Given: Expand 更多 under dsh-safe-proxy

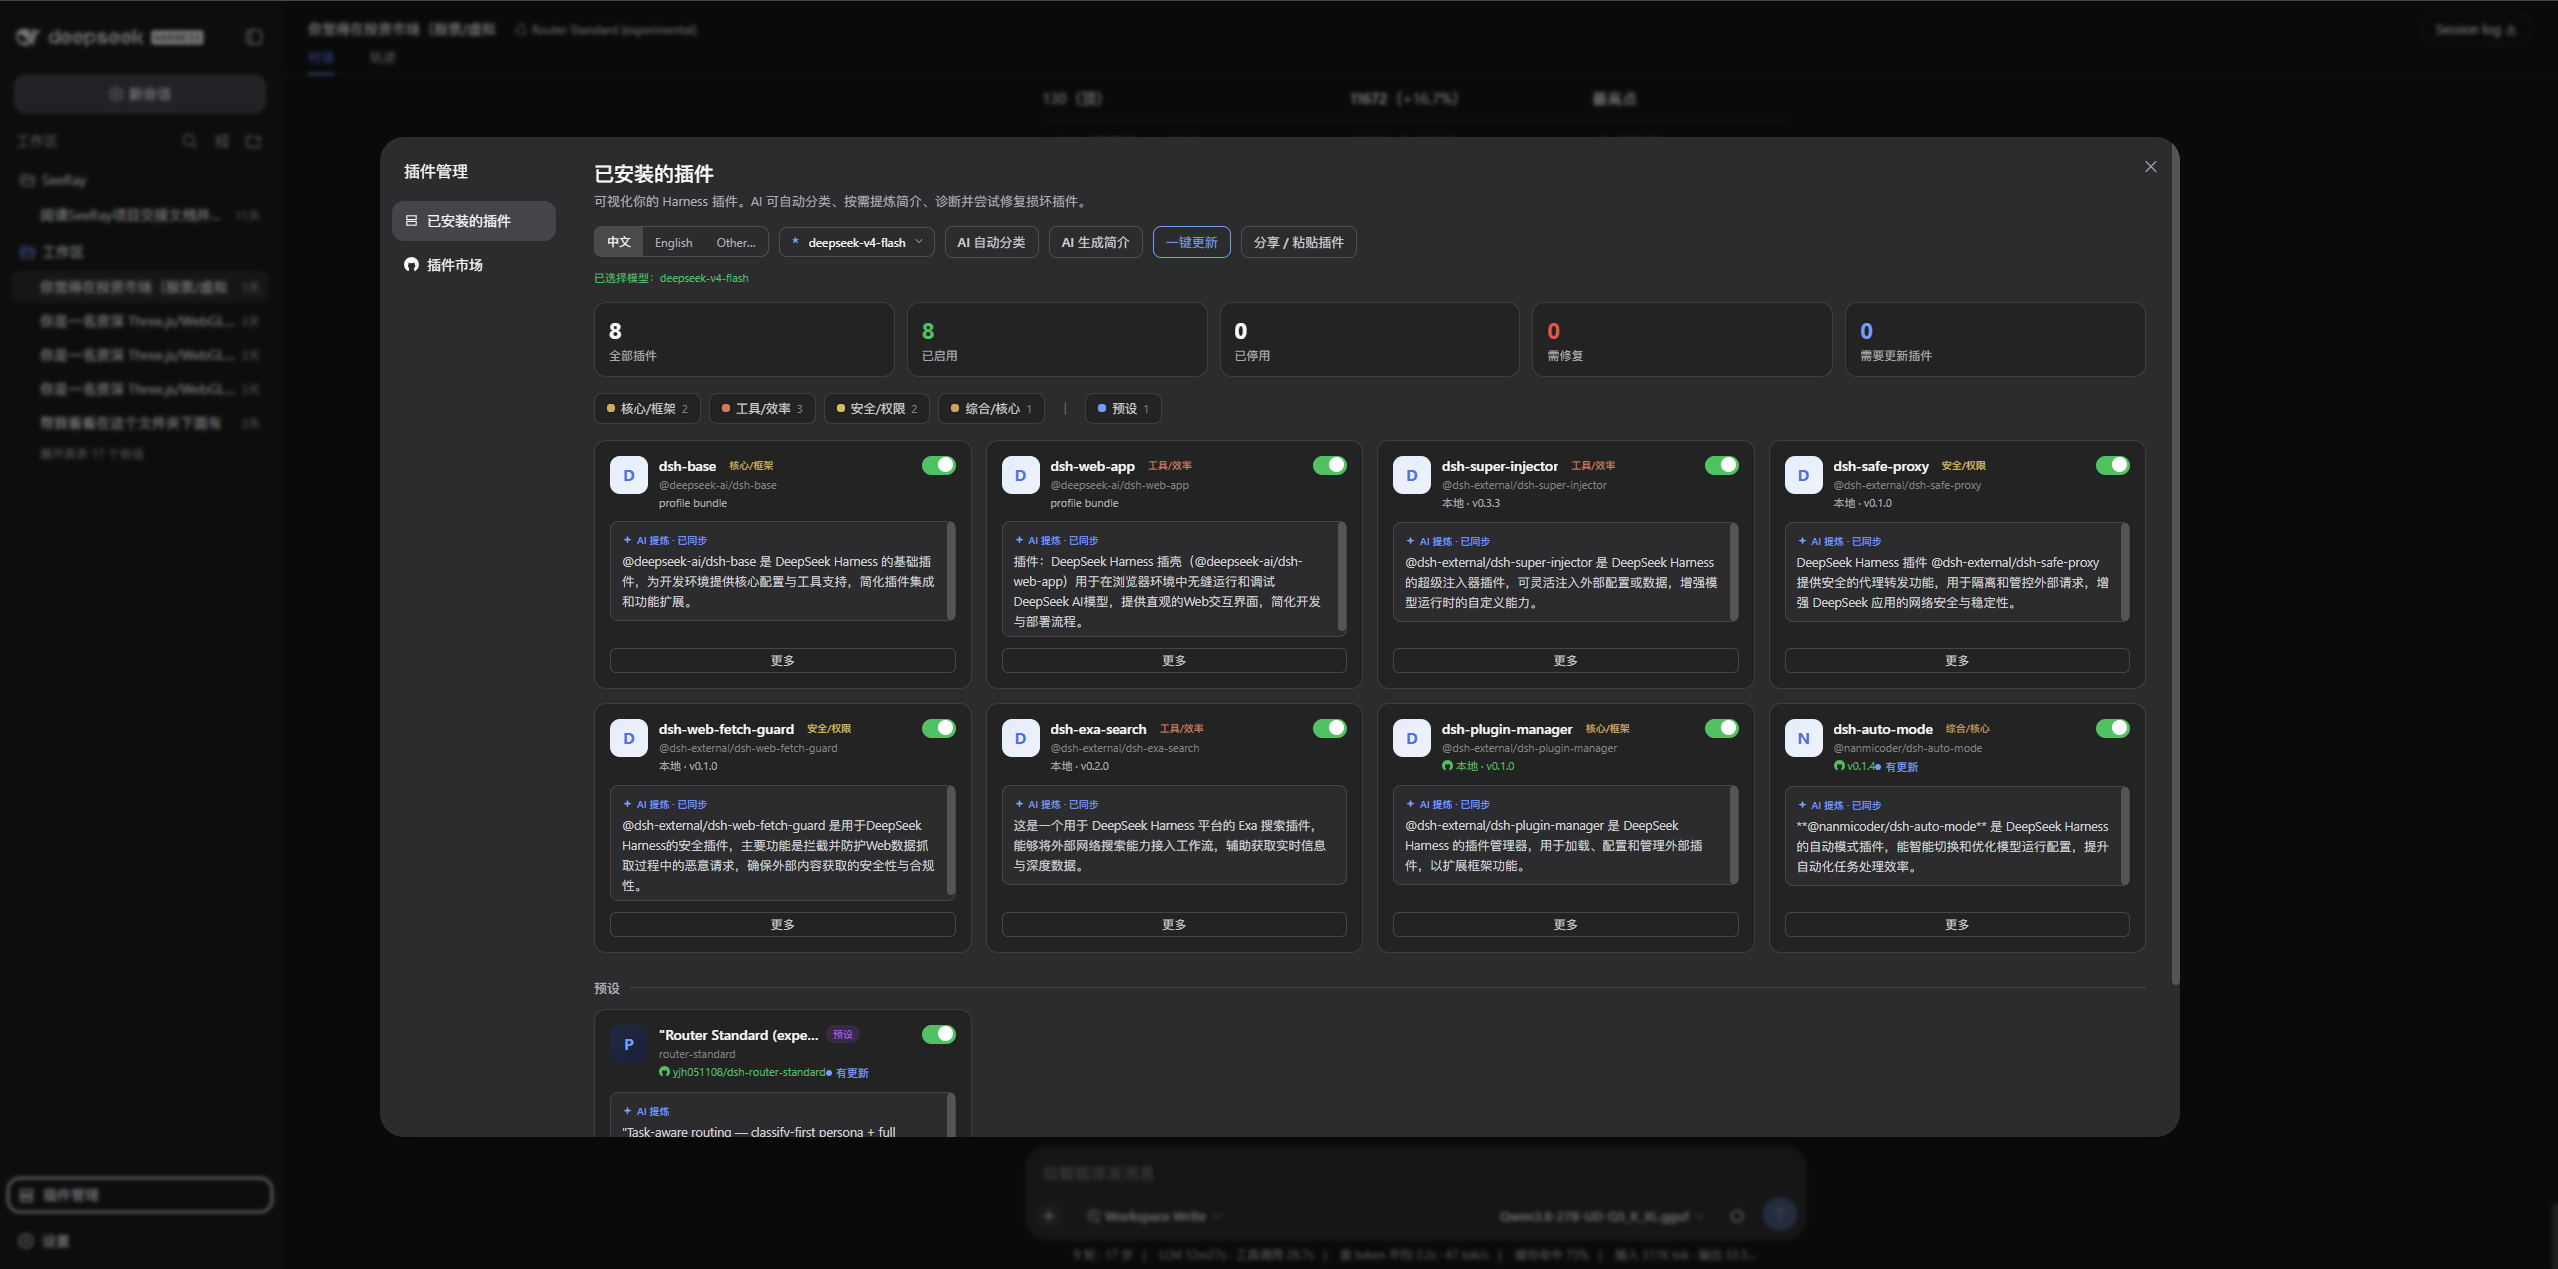Looking at the screenshot, I should click(x=1957, y=660).
